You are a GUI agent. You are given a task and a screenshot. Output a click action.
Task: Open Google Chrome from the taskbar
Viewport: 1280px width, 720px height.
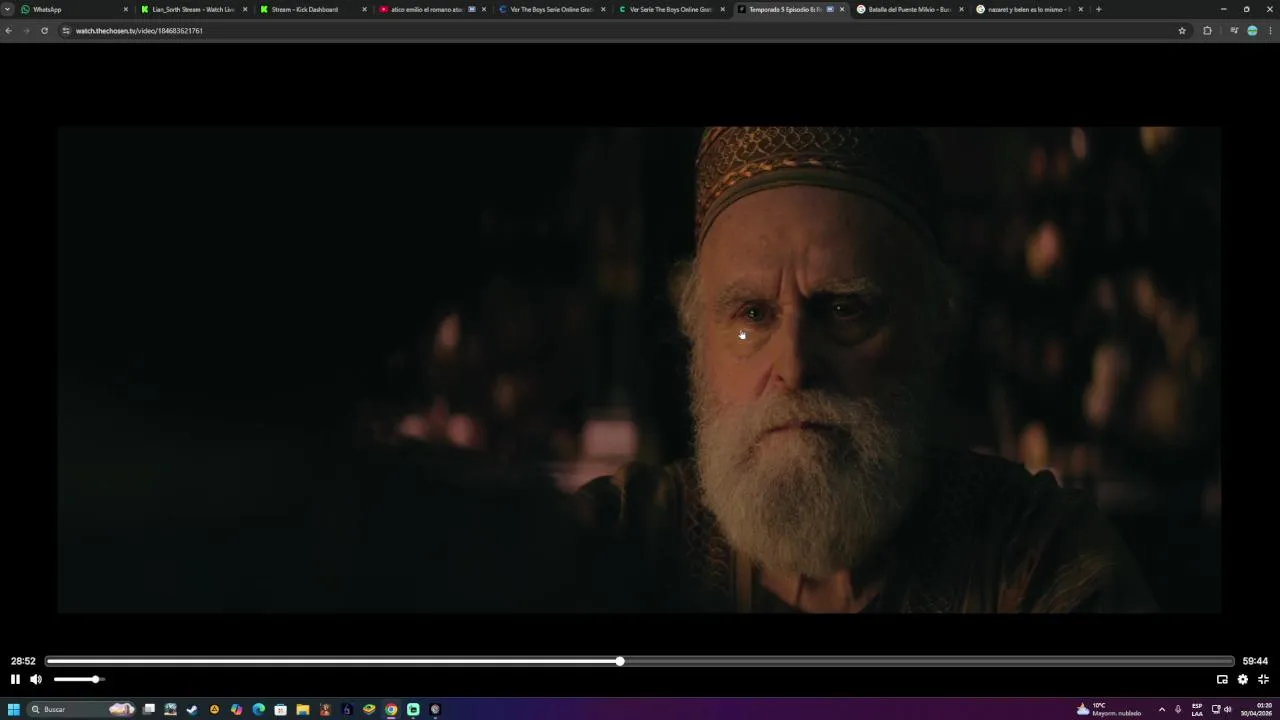tap(391, 709)
